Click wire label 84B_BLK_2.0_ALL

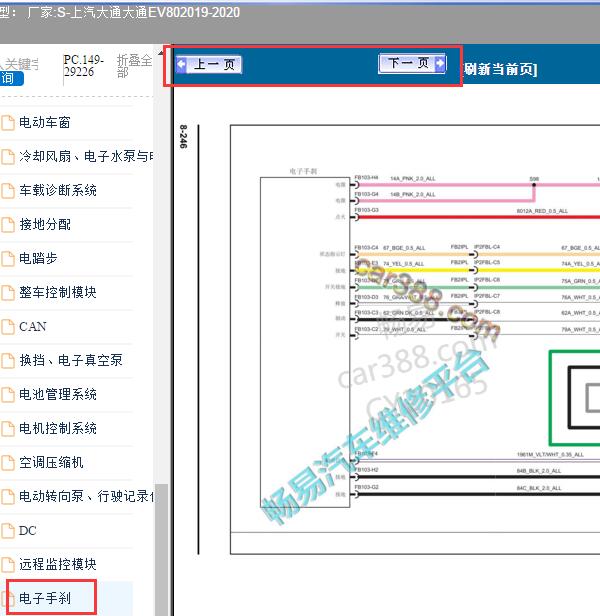539,471
